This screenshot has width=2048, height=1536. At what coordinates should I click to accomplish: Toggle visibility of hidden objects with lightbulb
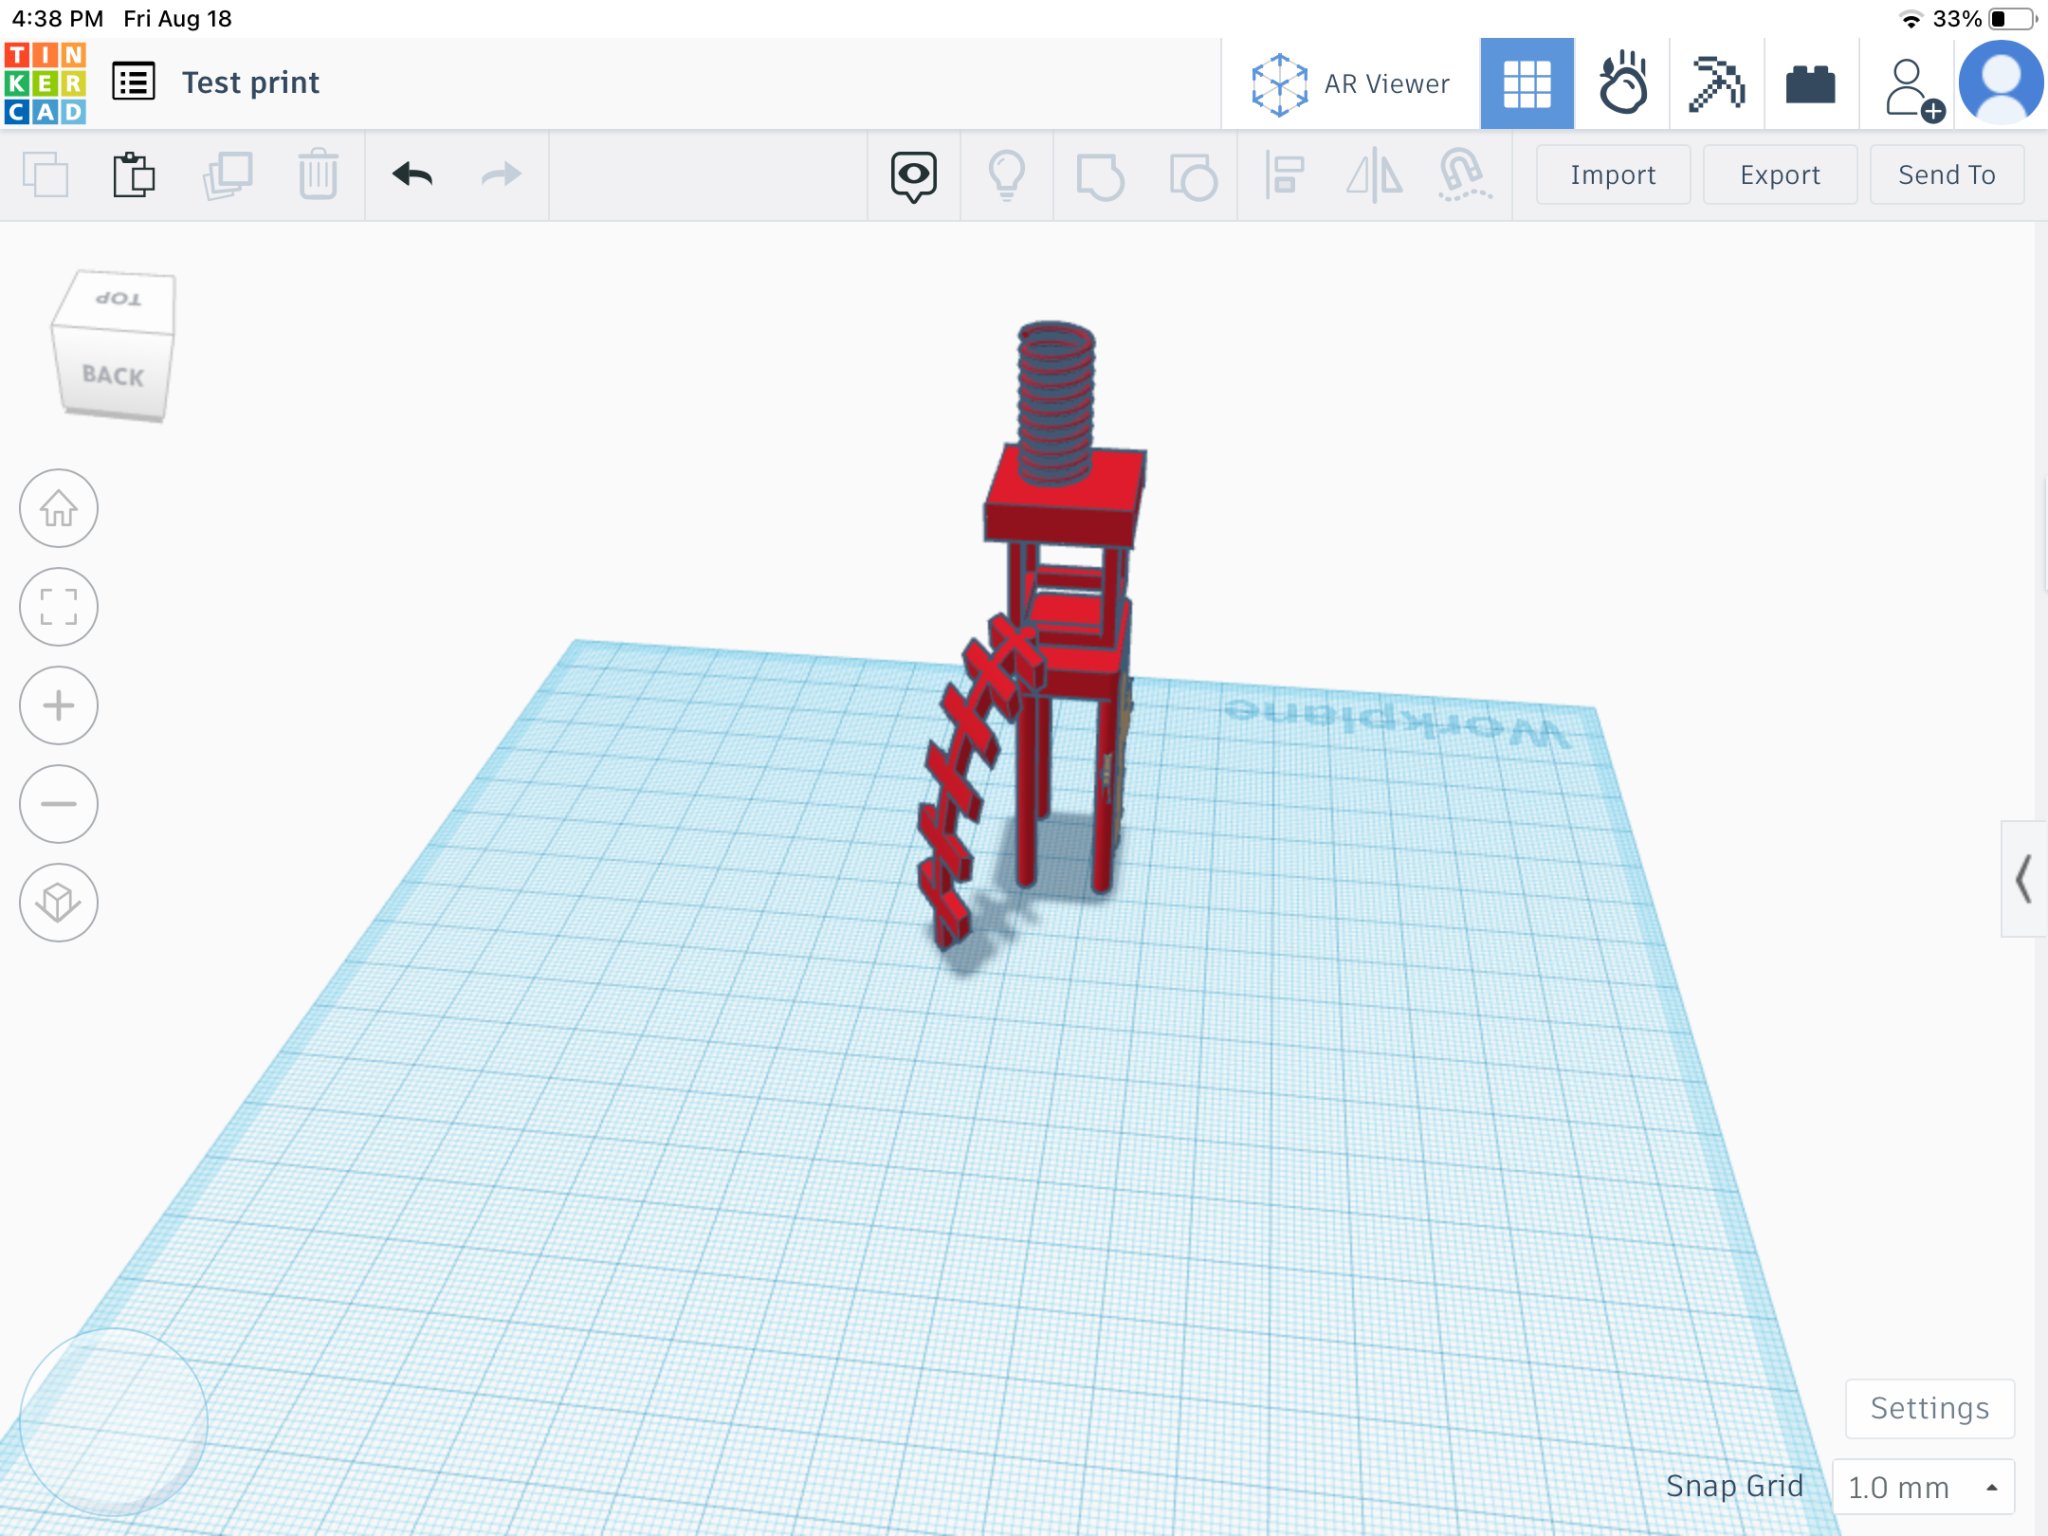click(1007, 174)
